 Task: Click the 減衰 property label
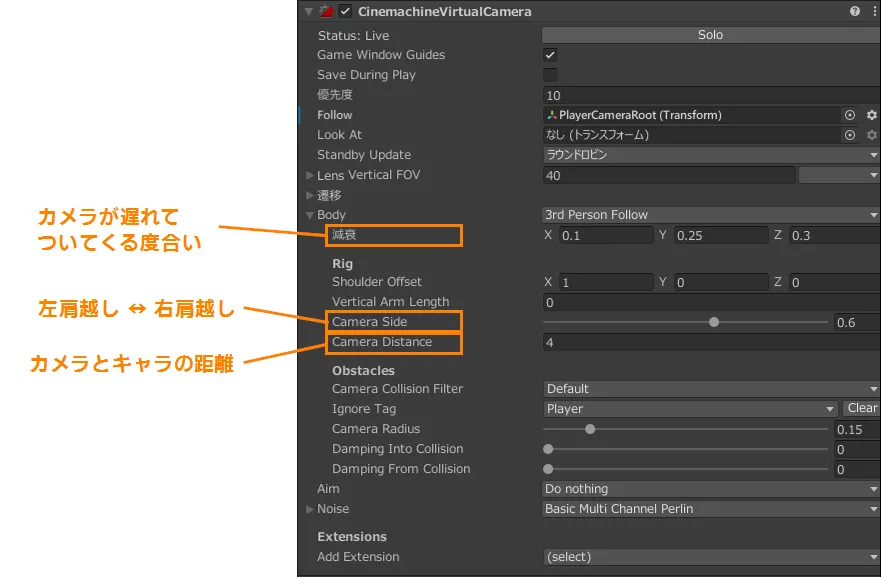[344, 235]
